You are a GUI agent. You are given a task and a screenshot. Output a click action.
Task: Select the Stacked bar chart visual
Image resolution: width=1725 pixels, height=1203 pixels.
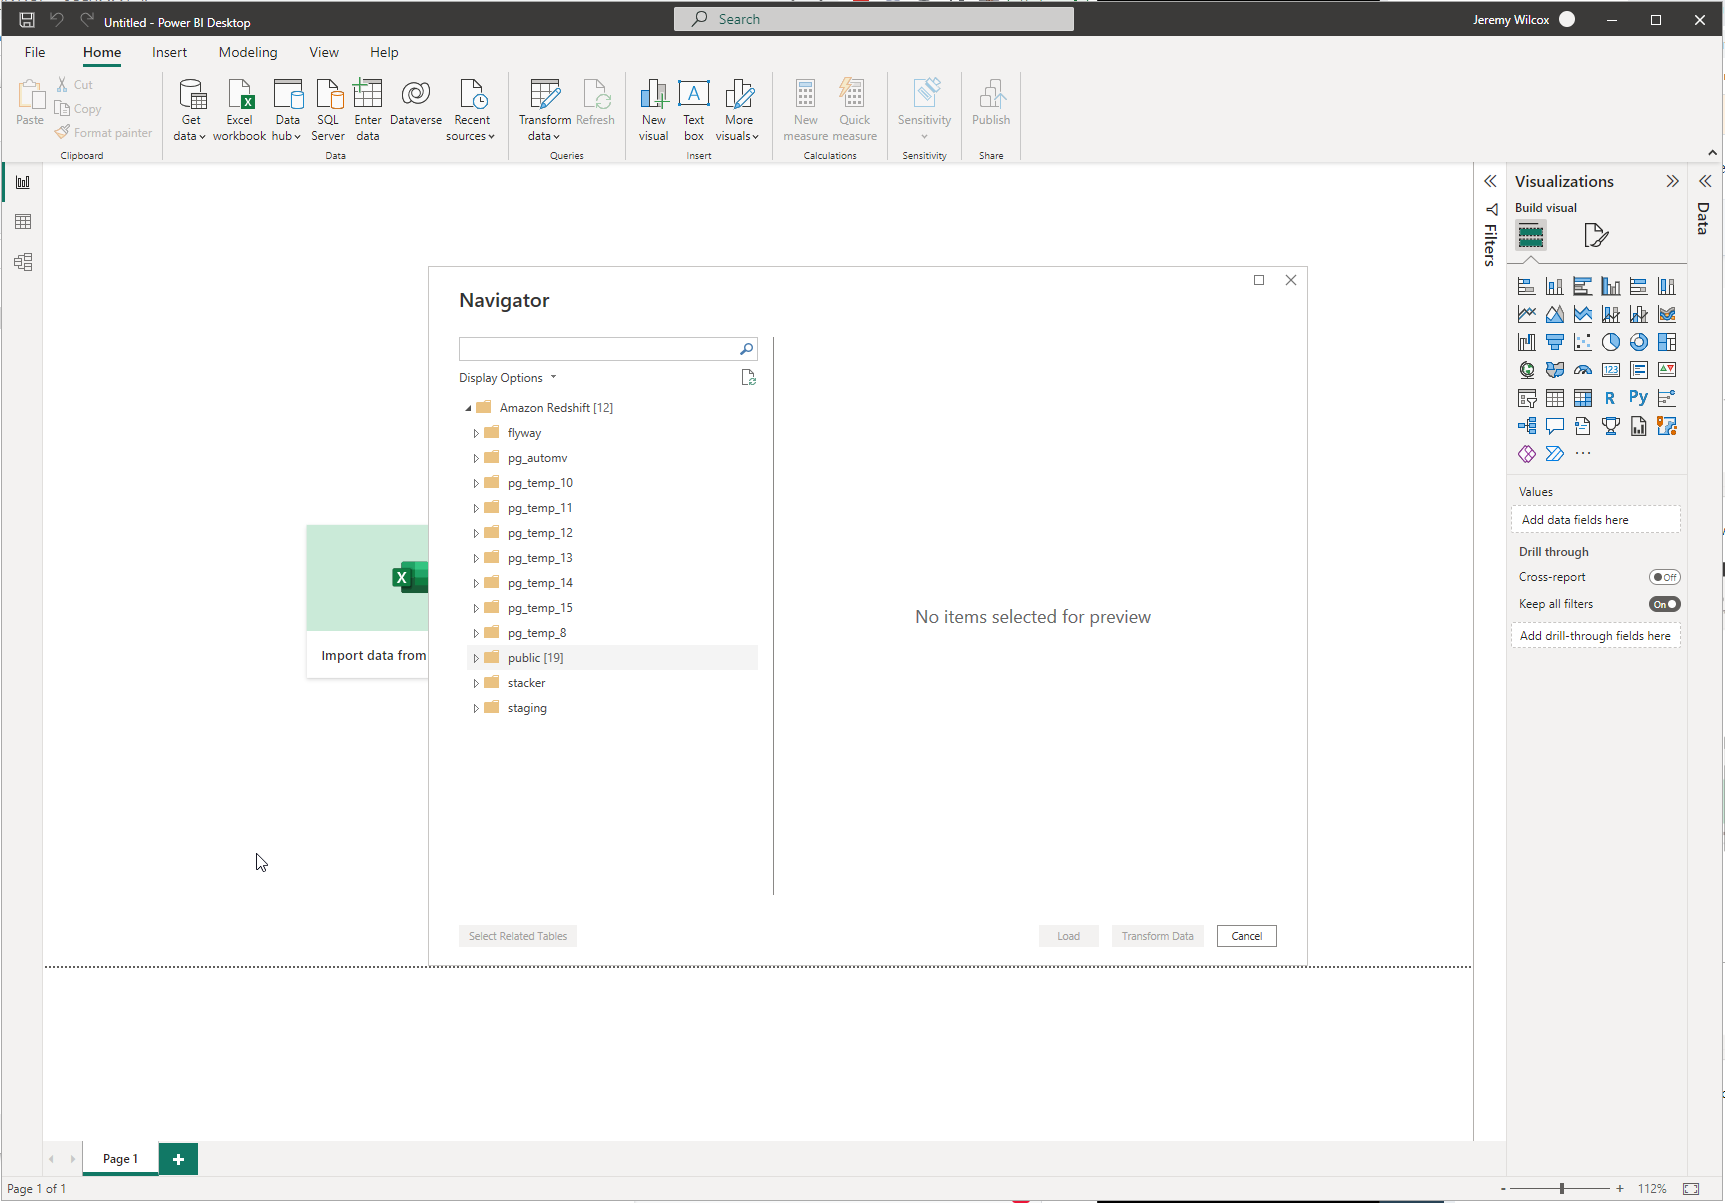click(x=1527, y=286)
